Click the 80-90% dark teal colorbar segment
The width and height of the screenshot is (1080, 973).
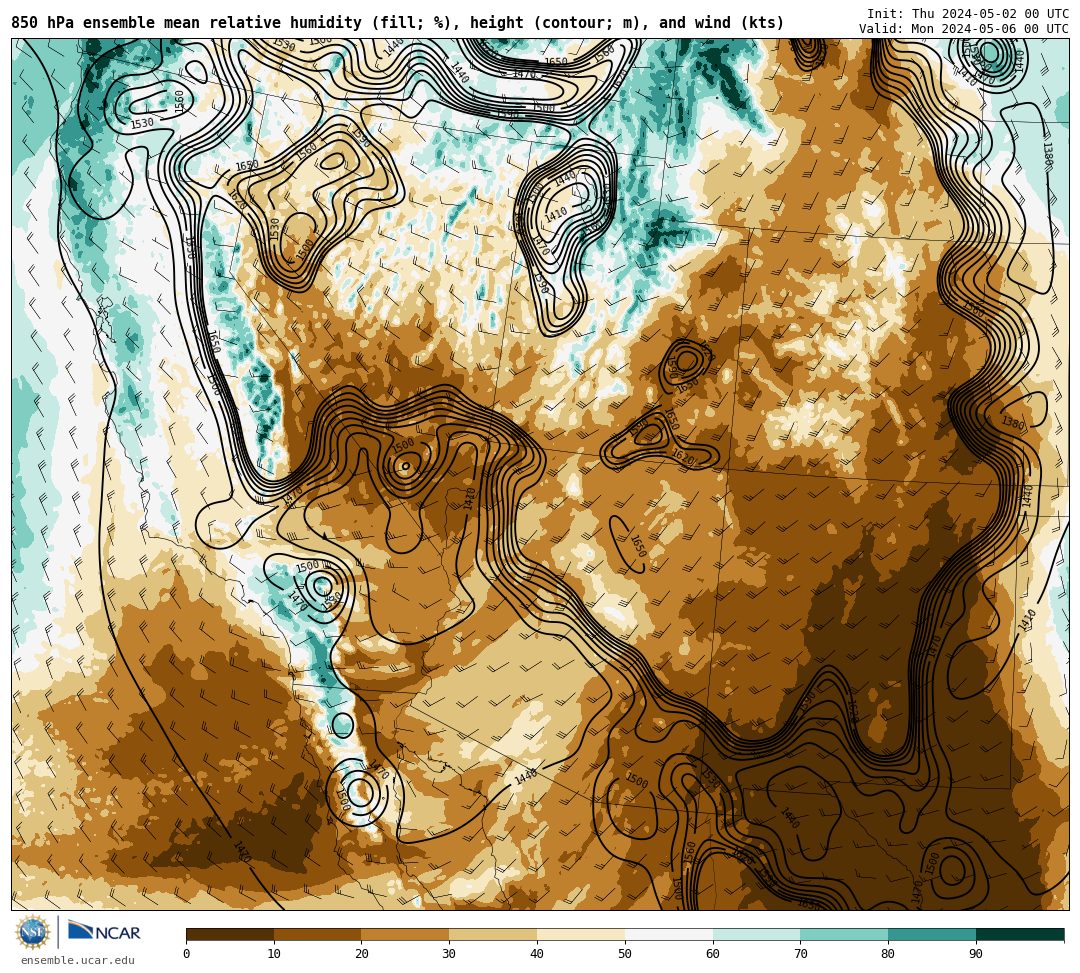click(933, 934)
